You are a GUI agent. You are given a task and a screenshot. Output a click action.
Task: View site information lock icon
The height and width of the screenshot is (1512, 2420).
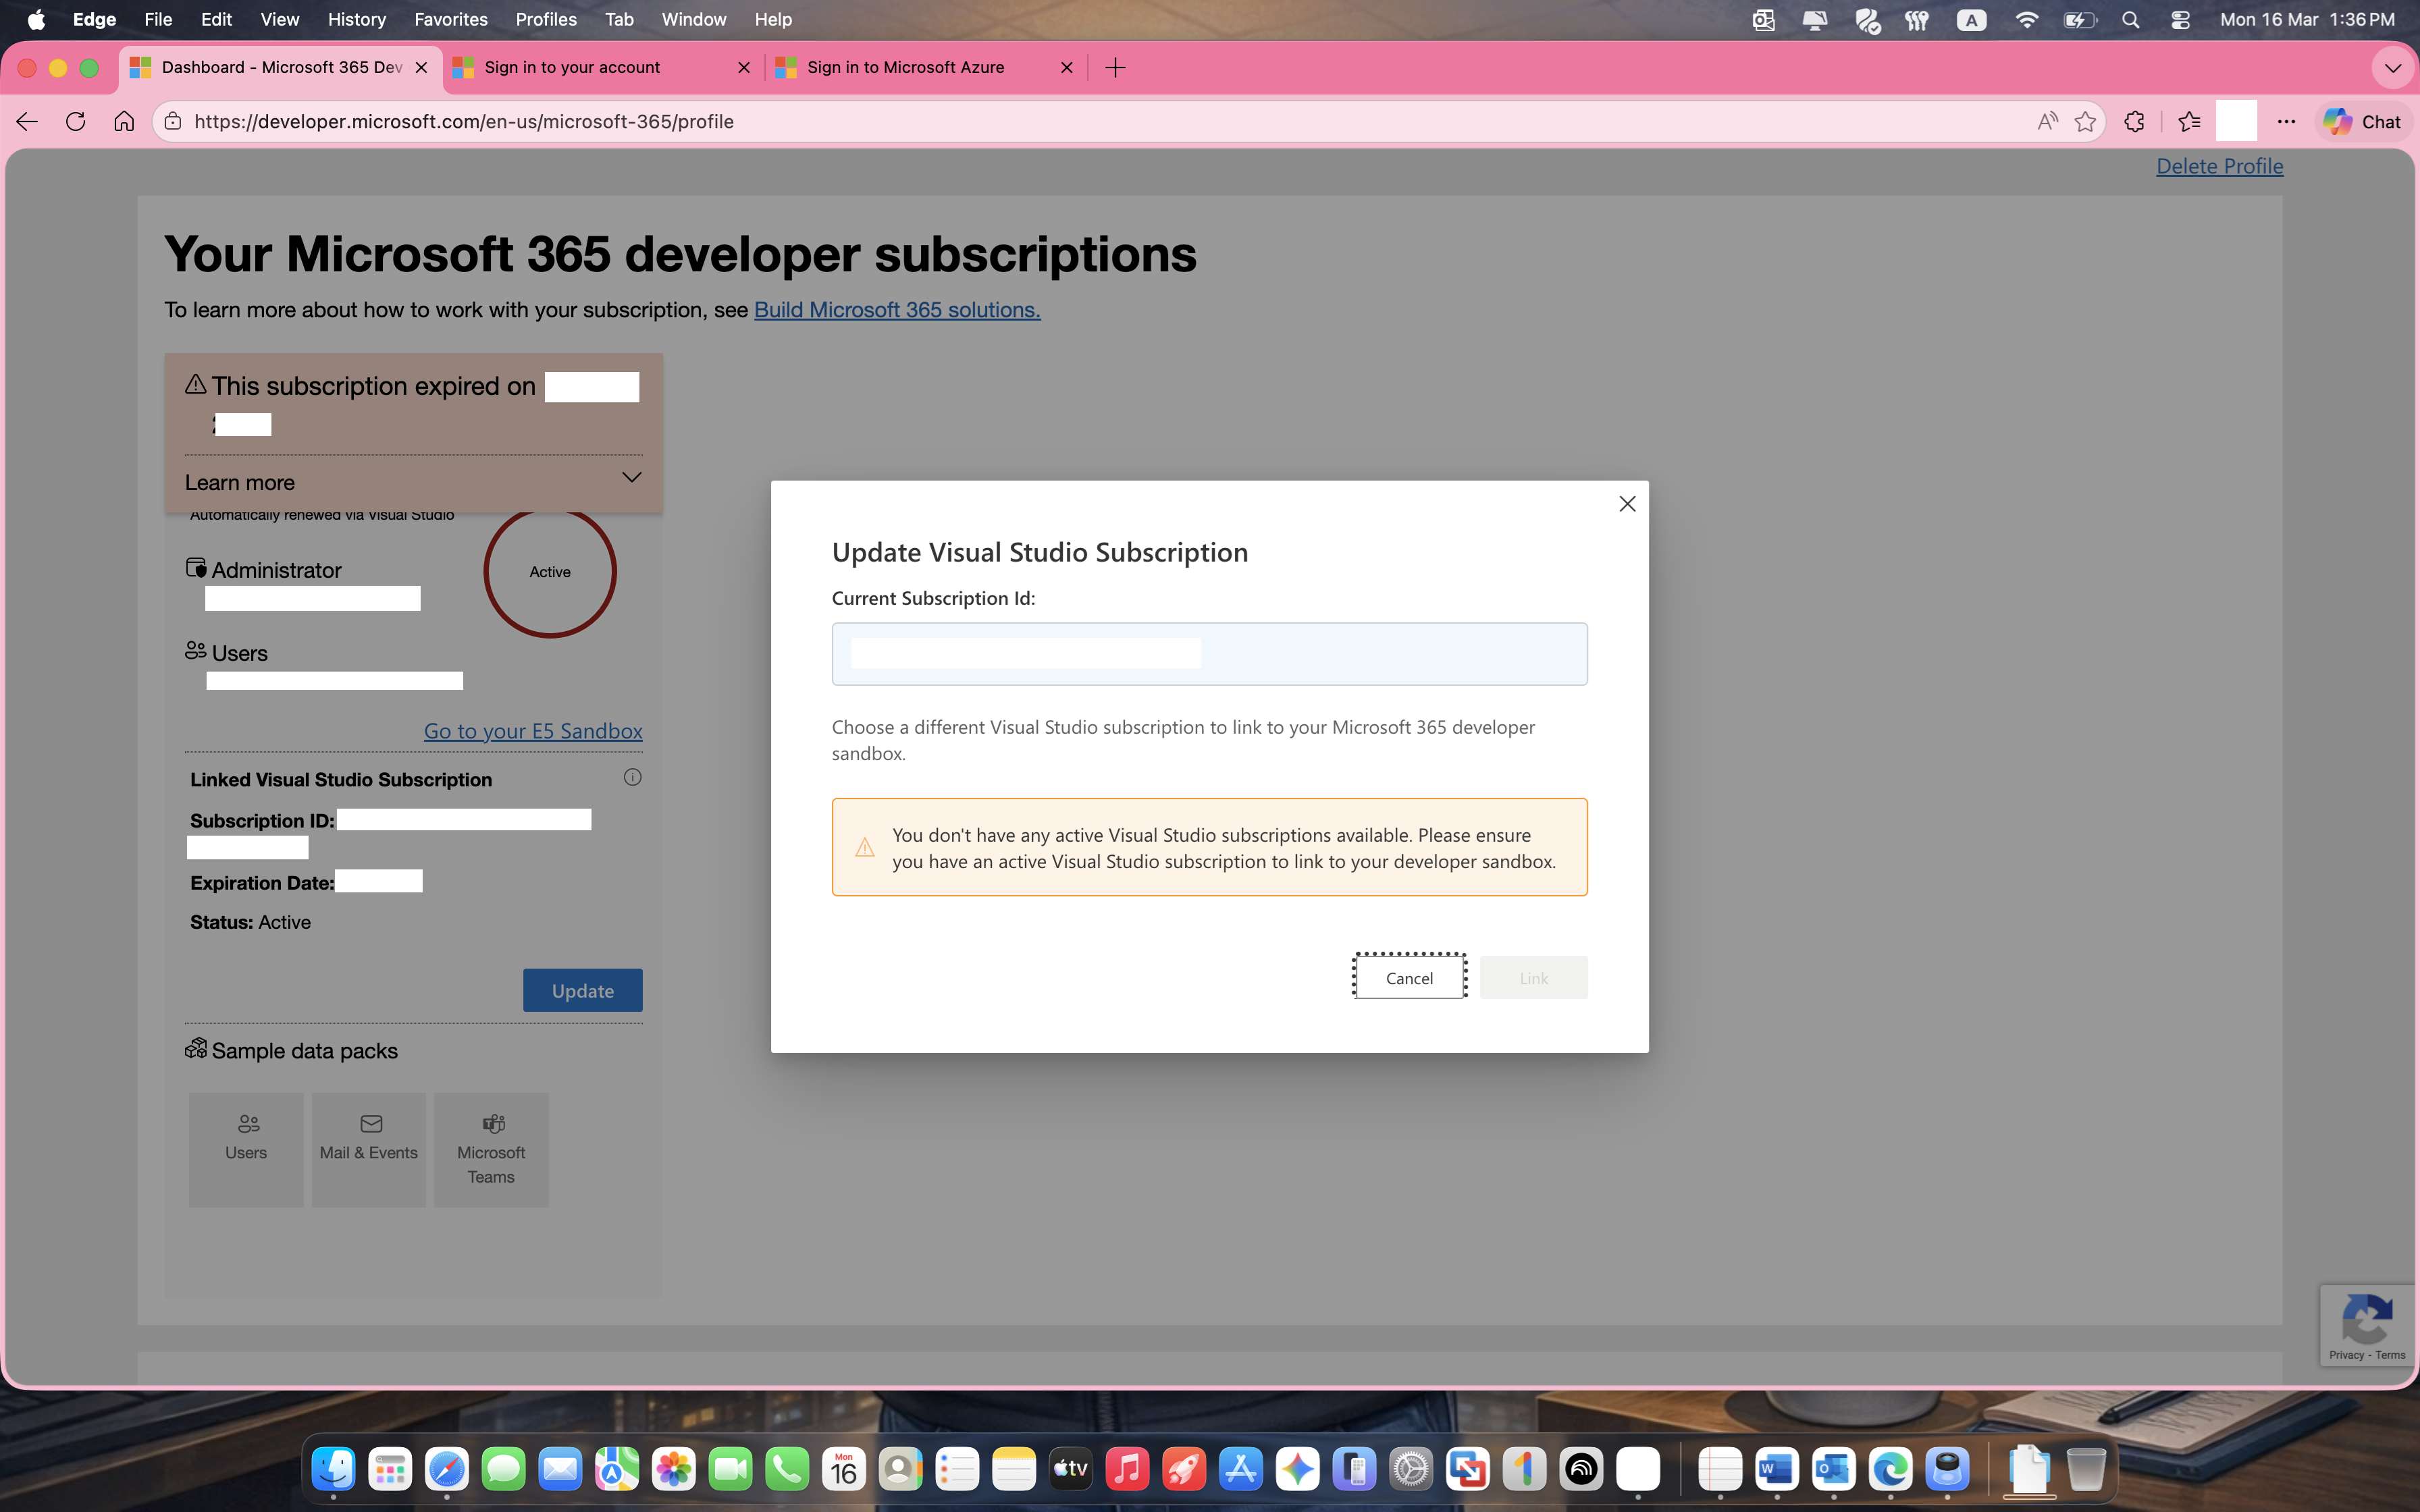pos(173,122)
